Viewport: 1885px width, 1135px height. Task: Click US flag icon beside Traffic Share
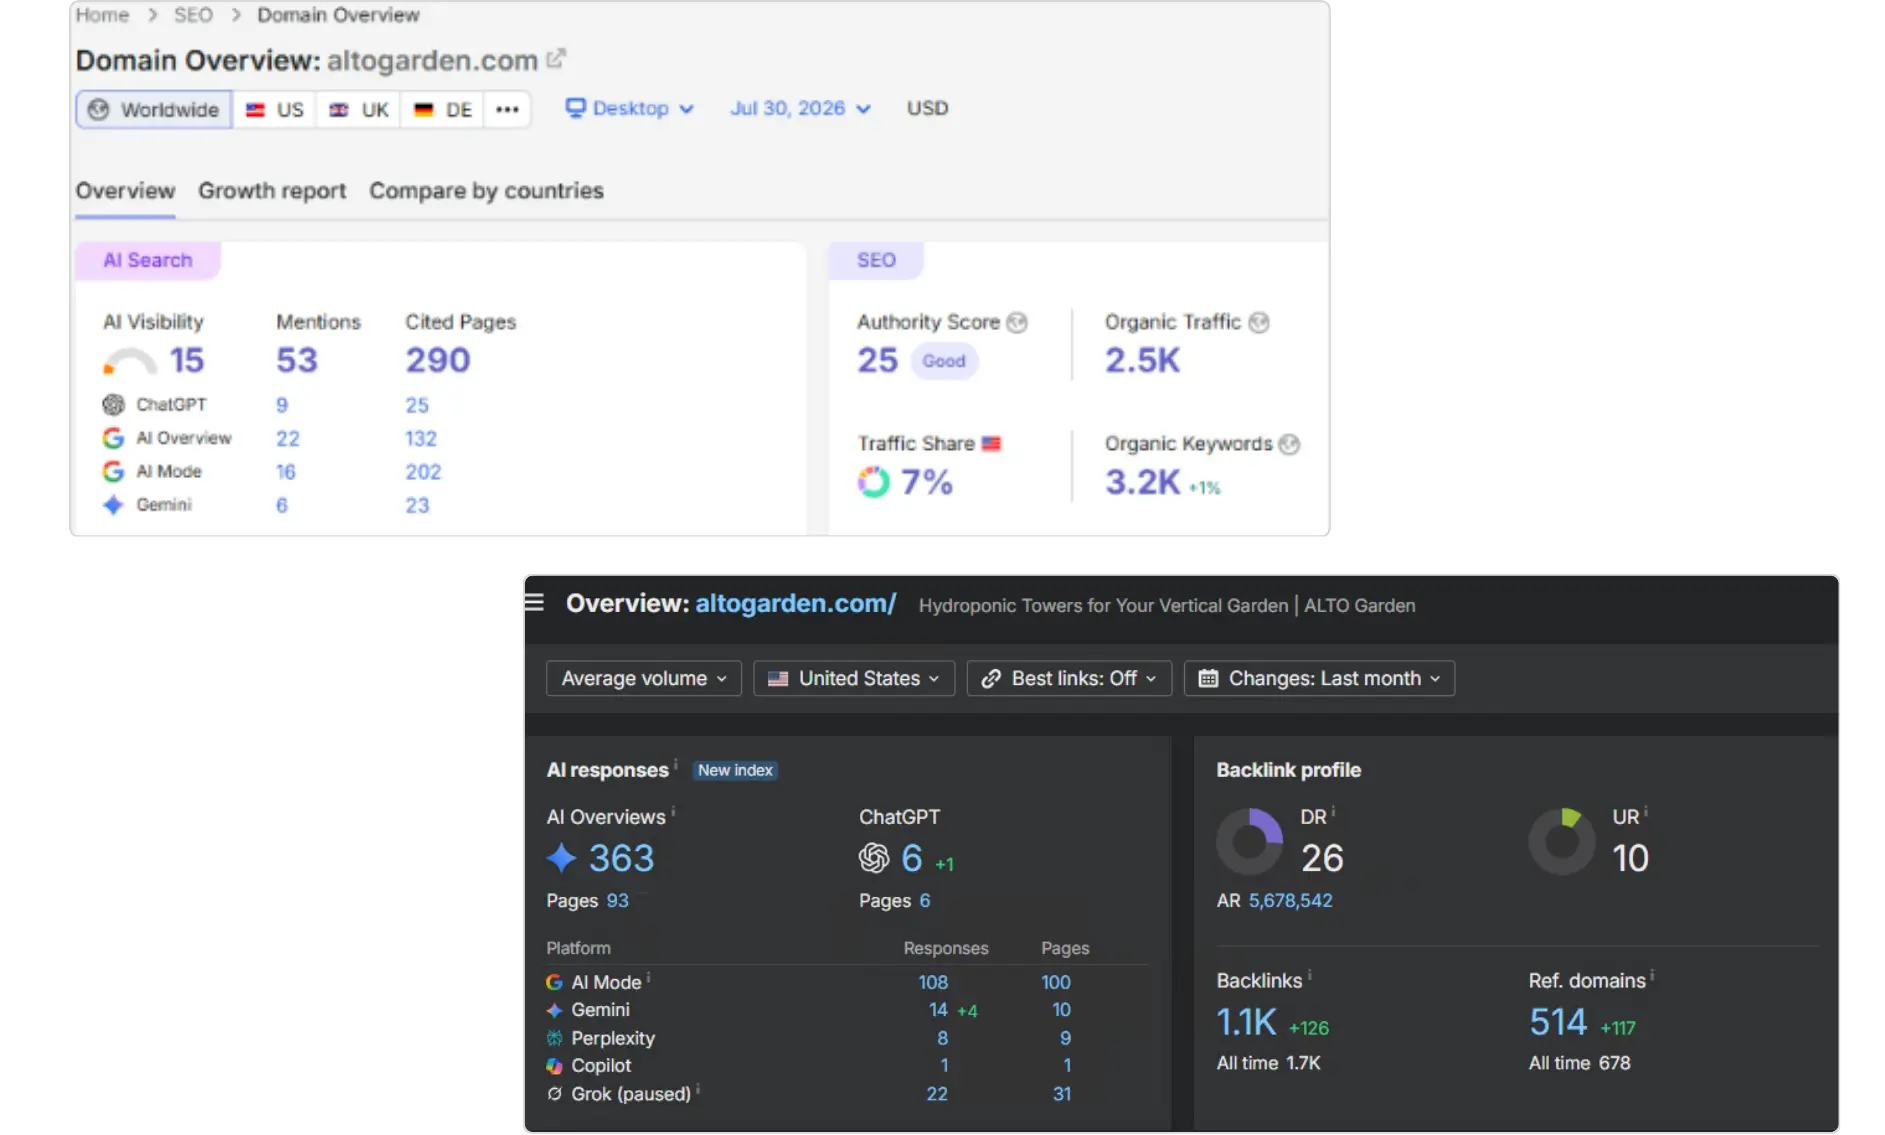991,443
